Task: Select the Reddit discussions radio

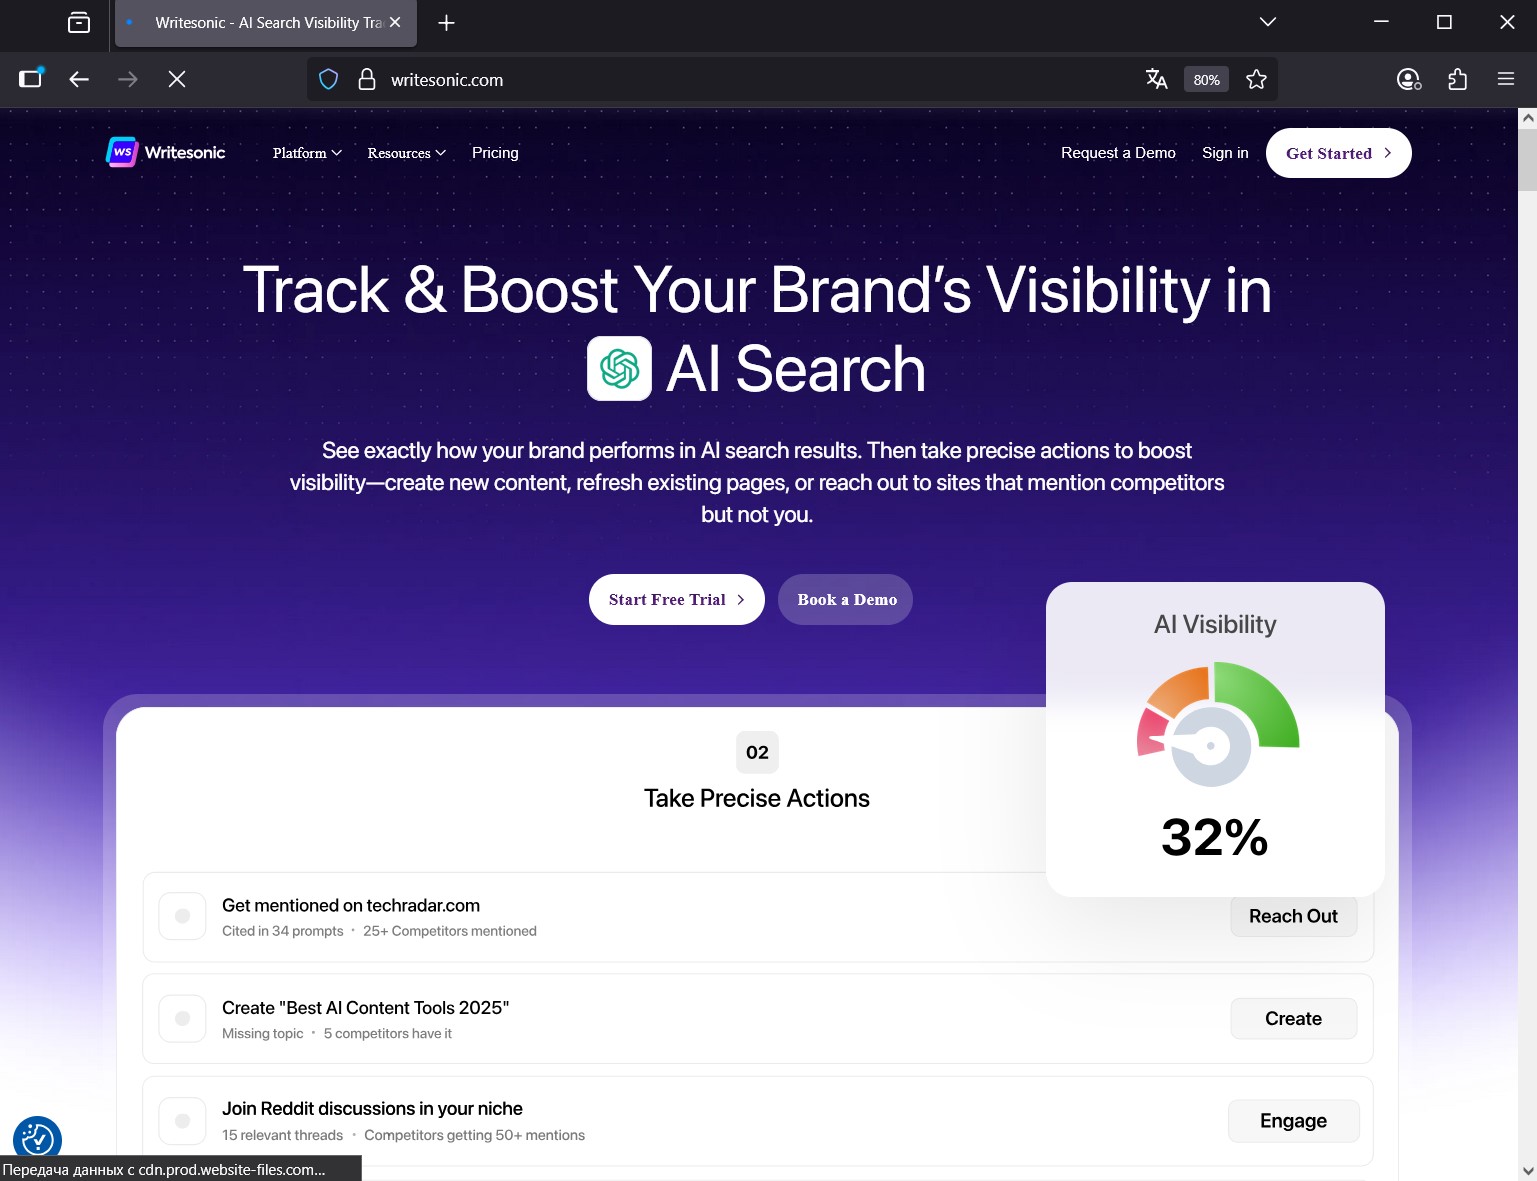Action: tap(183, 1121)
